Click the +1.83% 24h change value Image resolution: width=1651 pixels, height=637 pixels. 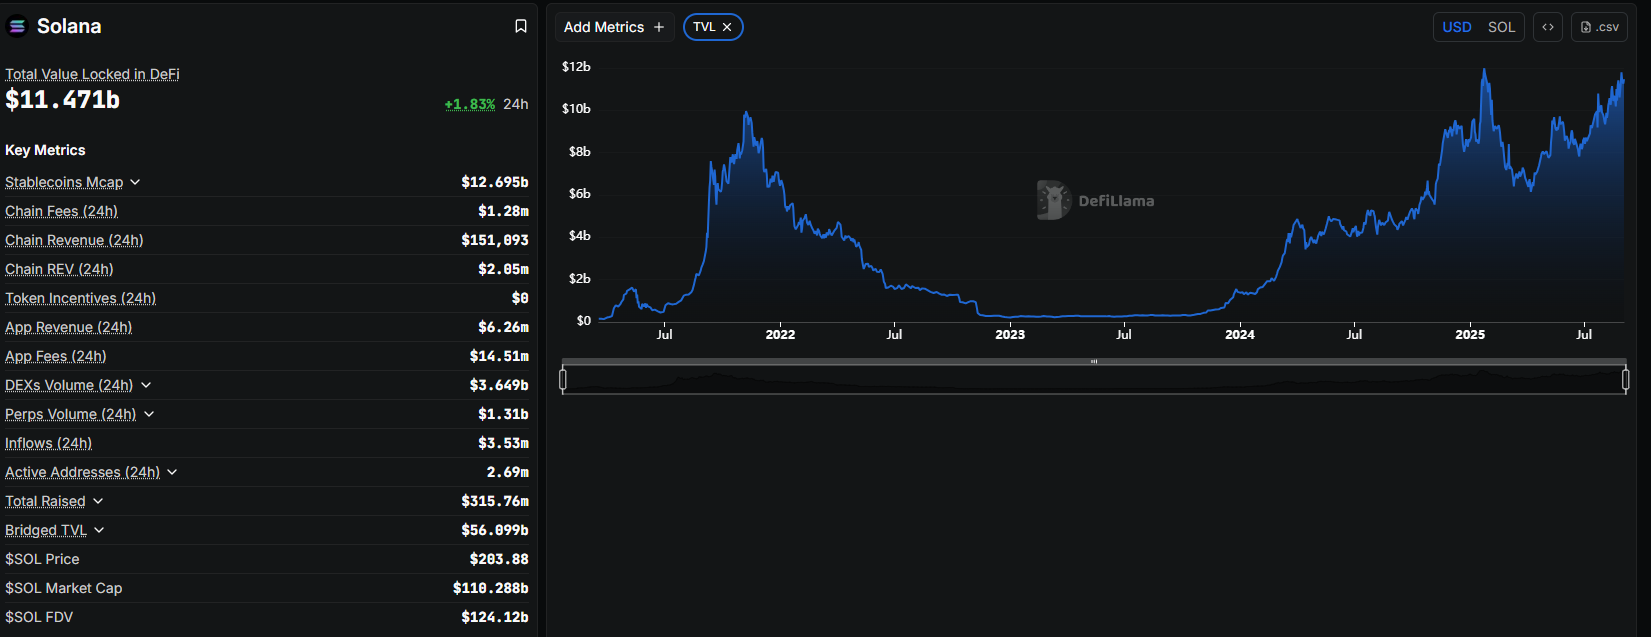470,104
